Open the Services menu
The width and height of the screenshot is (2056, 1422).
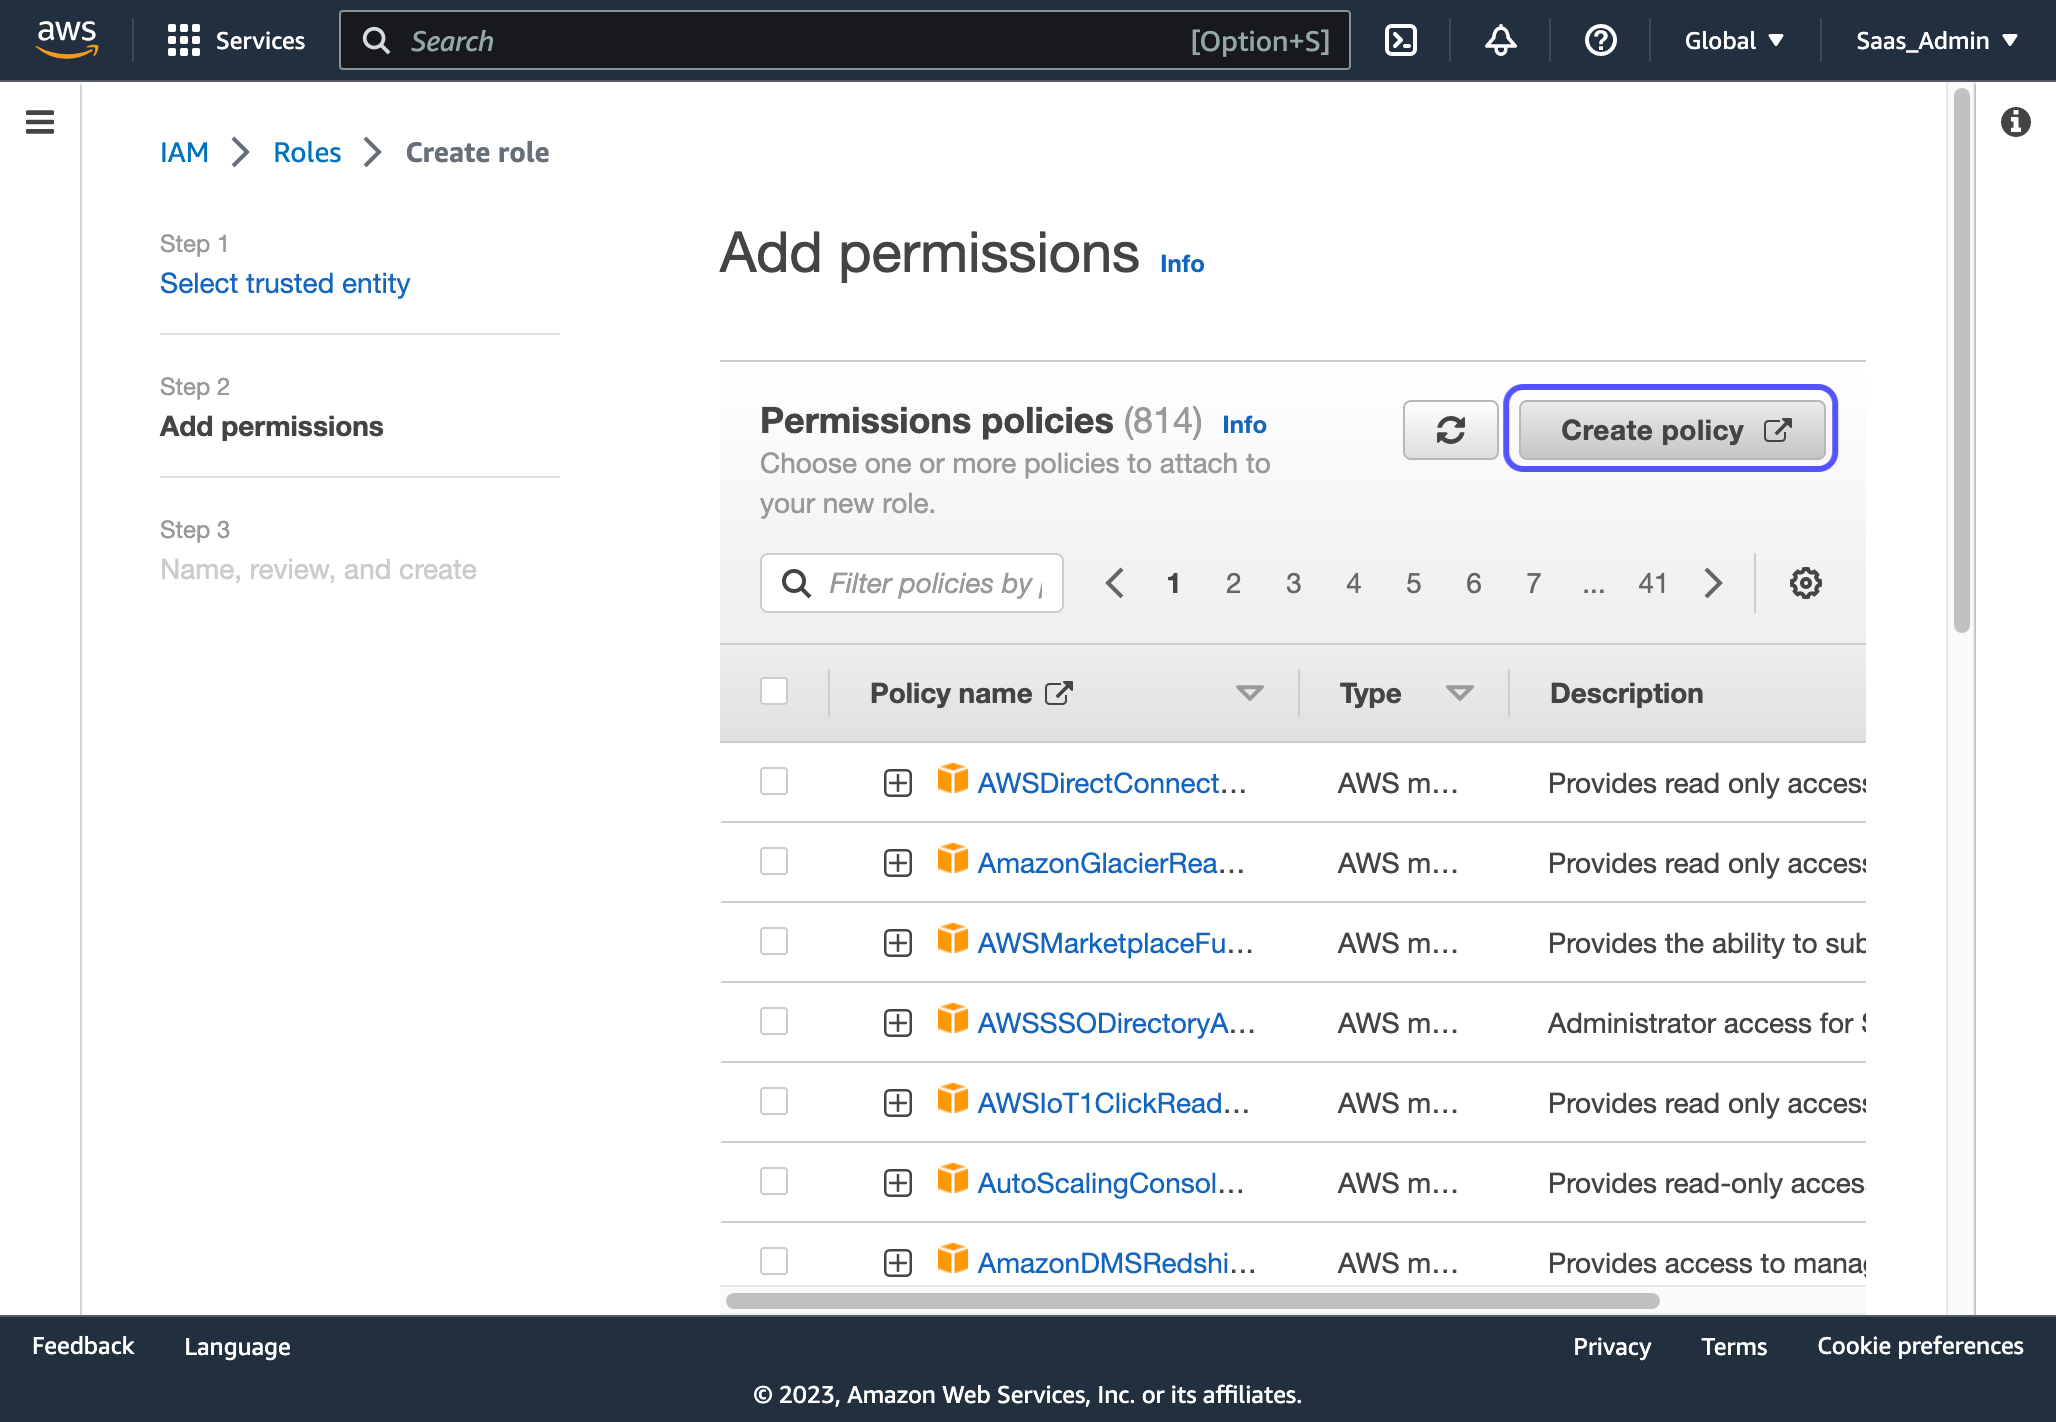(236, 40)
